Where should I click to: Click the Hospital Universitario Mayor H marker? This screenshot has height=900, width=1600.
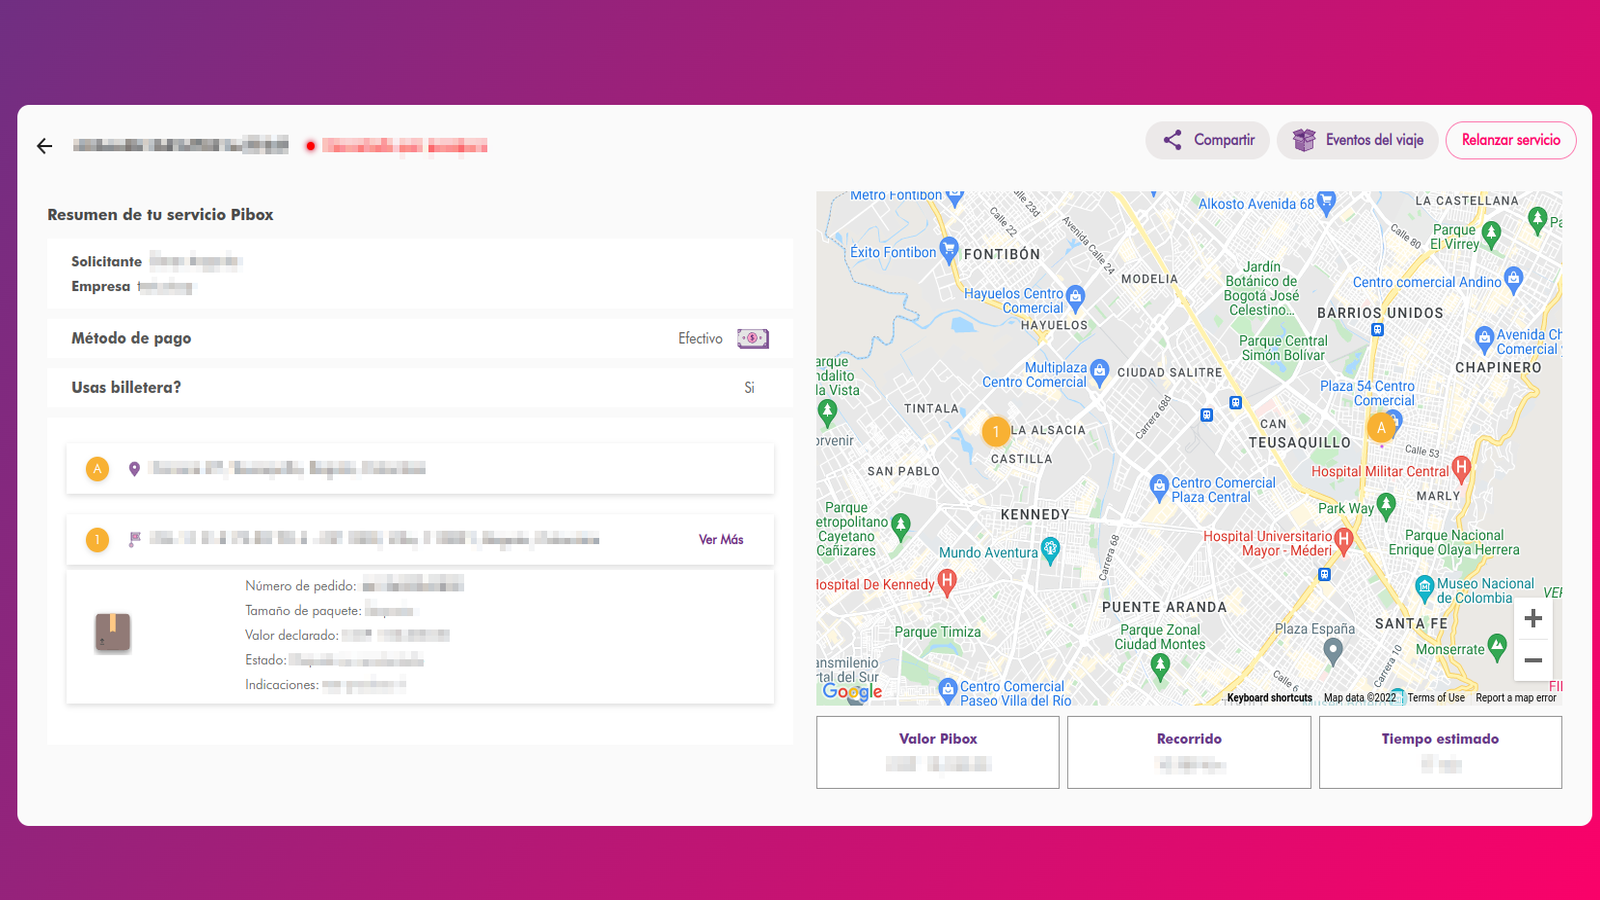pyautogui.click(x=1344, y=540)
